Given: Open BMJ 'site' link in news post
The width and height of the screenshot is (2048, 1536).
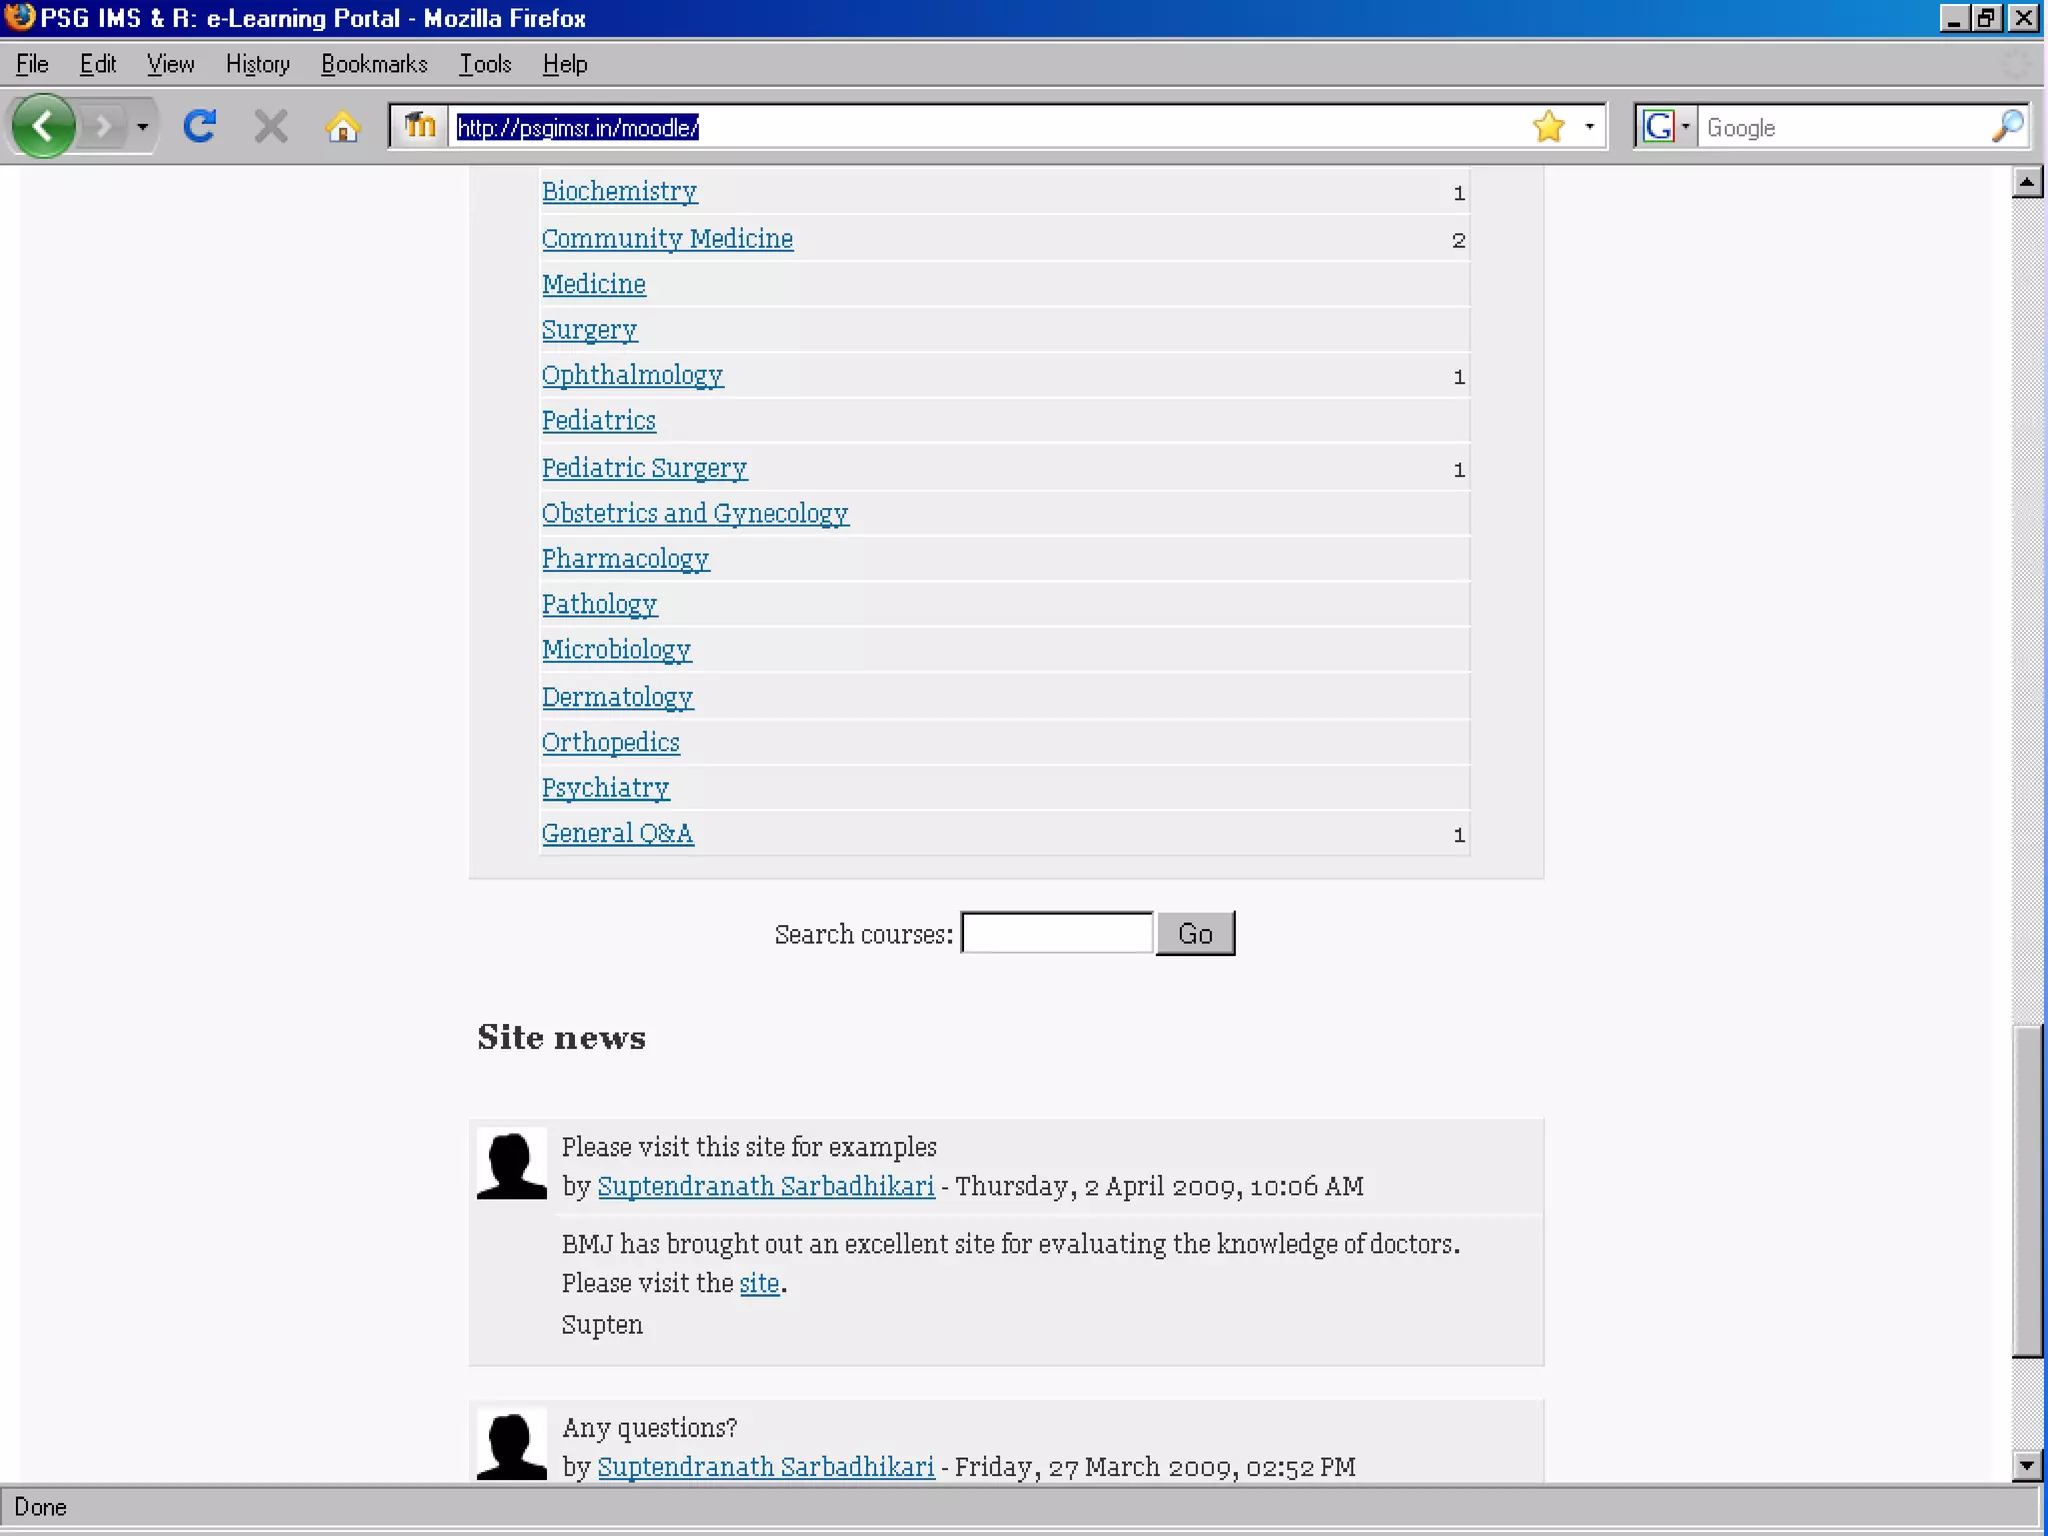Looking at the screenshot, I should tap(758, 1283).
